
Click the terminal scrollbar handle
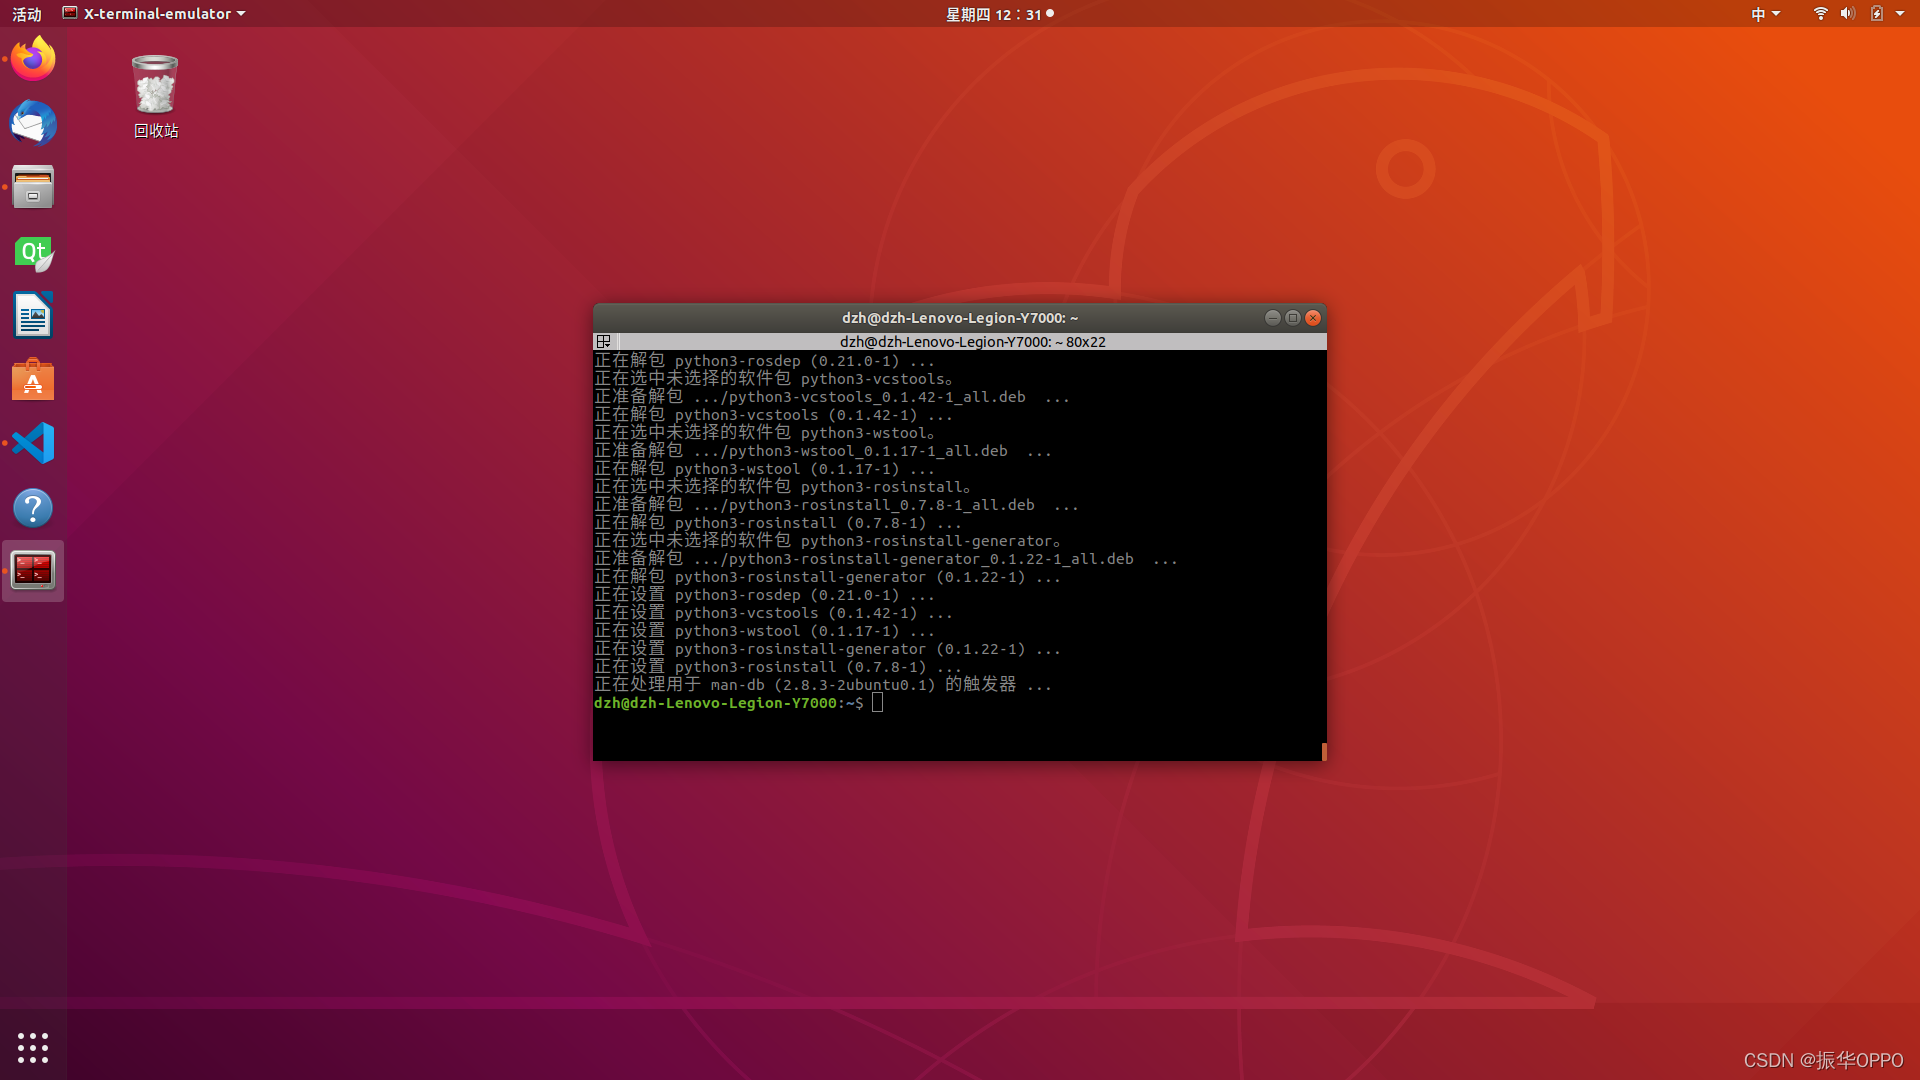click(1323, 751)
